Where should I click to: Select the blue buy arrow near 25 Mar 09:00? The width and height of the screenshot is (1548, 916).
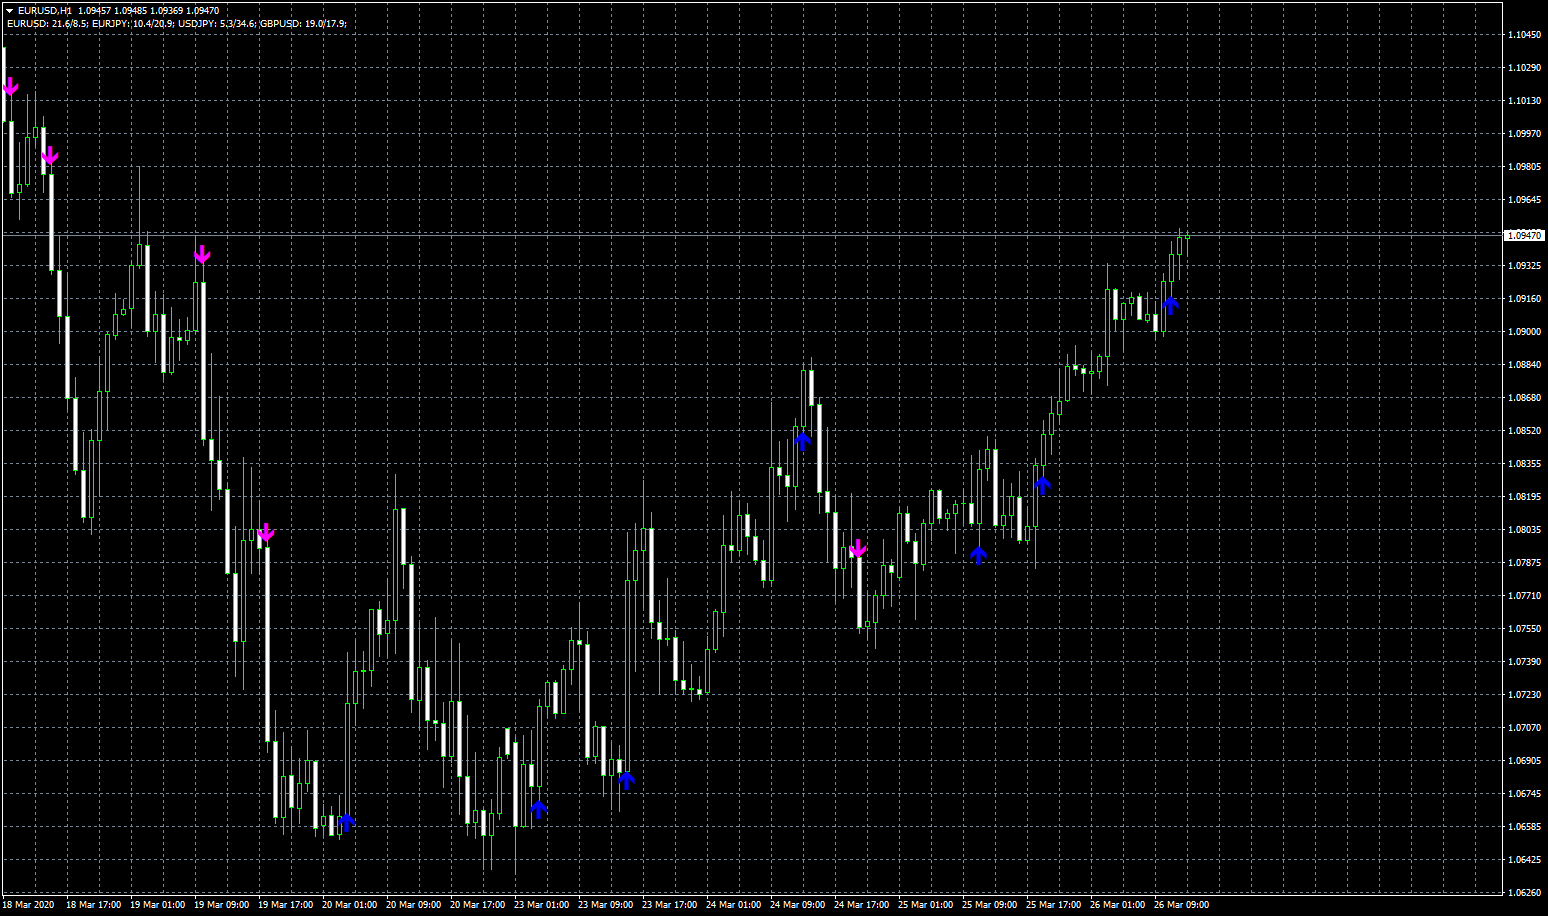pos(978,555)
